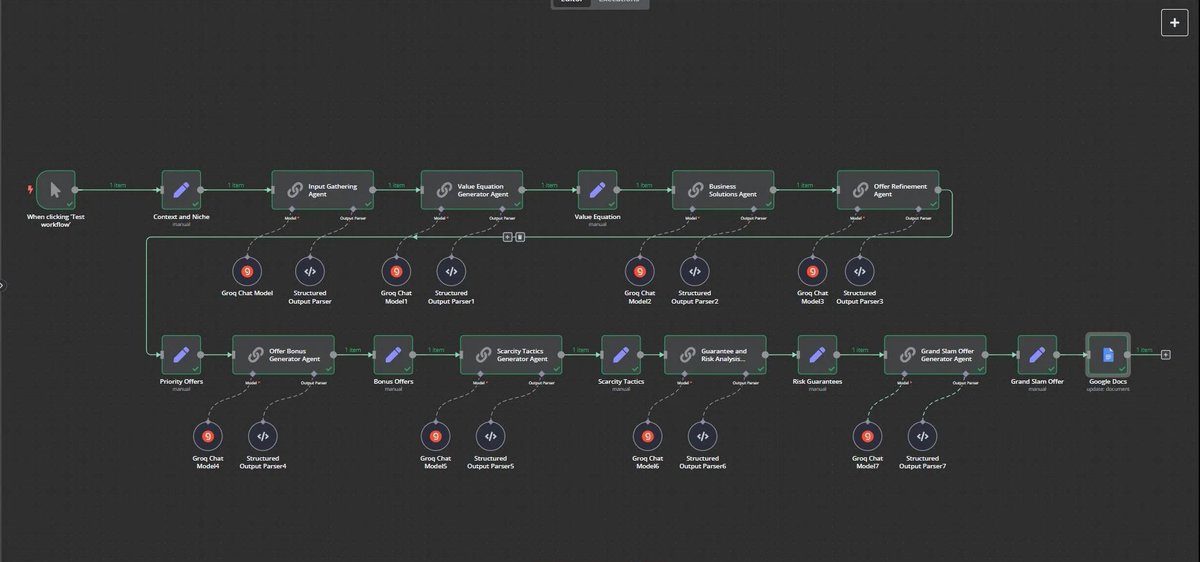1200x562 pixels.
Task: Open the Scarcity Tactics Generator Agent node
Action: coord(512,354)
